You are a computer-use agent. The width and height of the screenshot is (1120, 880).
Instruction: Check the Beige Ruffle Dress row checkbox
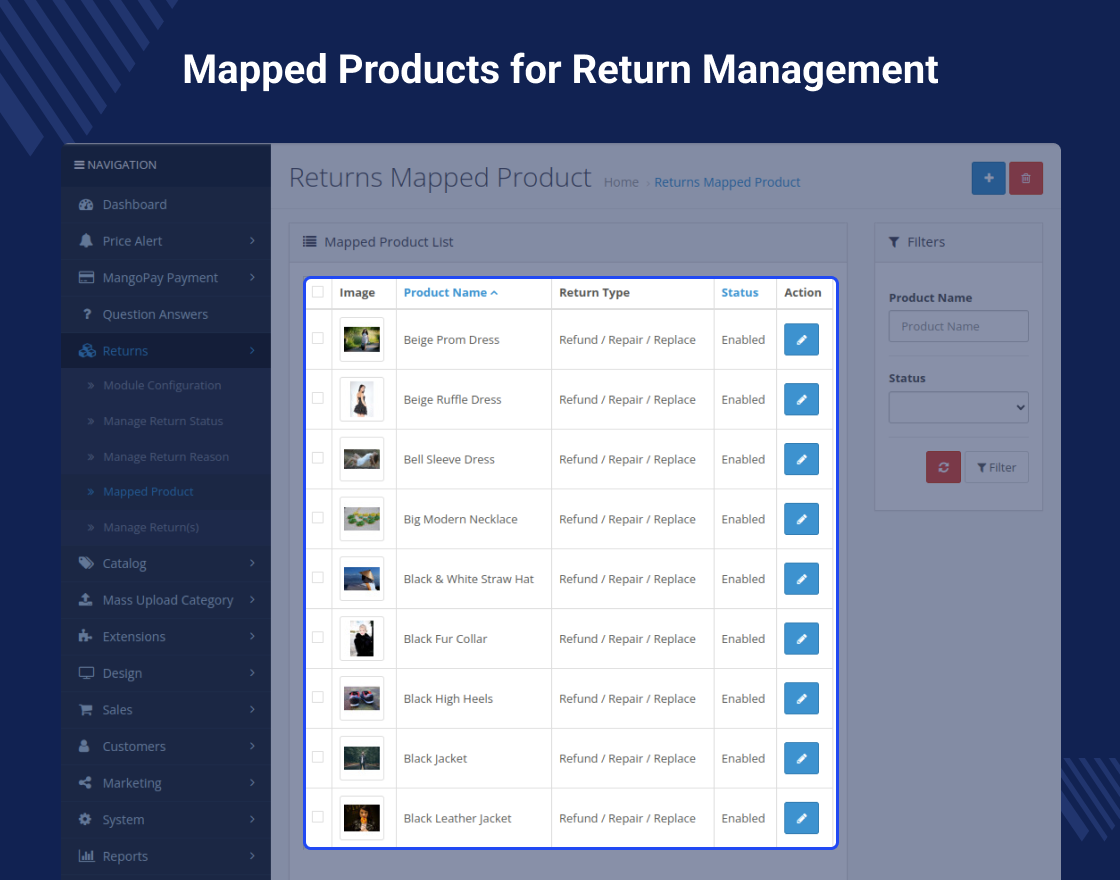318,398
